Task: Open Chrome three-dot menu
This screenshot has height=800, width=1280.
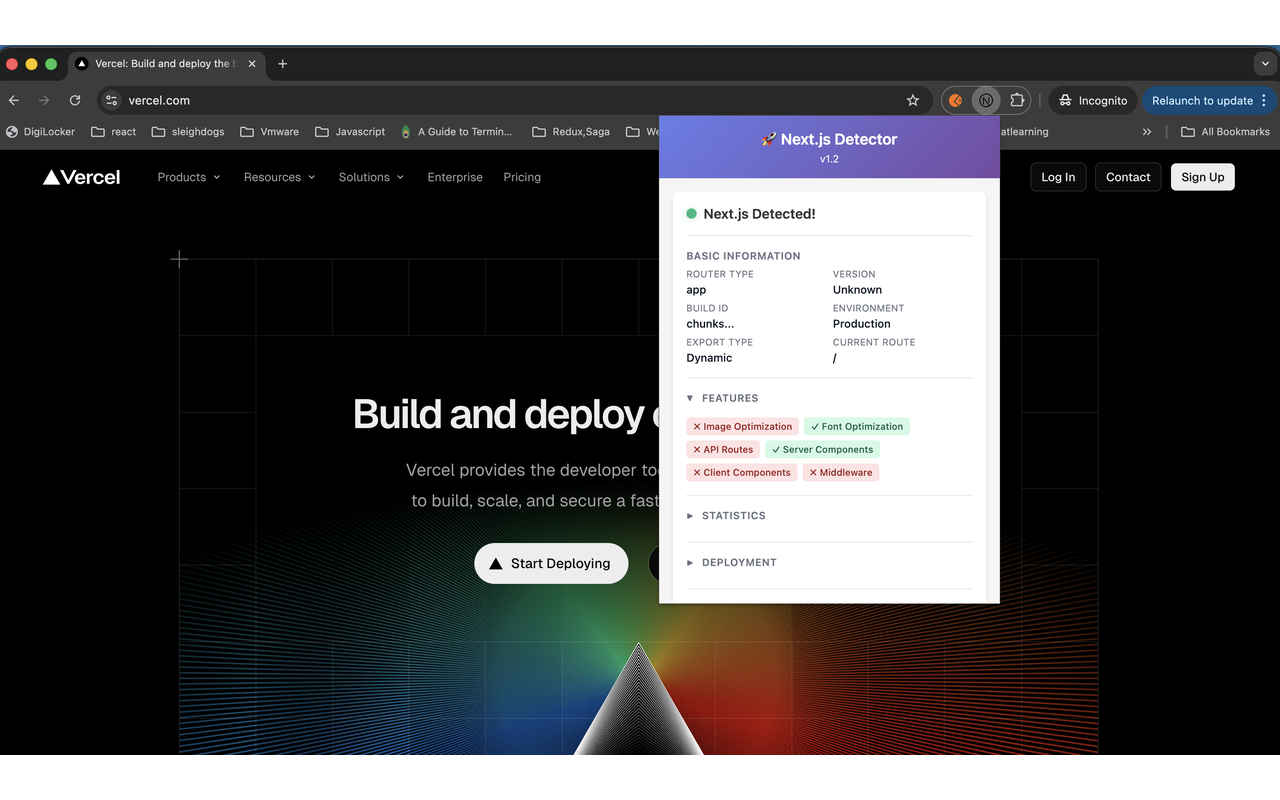Action: [1264, 100]
